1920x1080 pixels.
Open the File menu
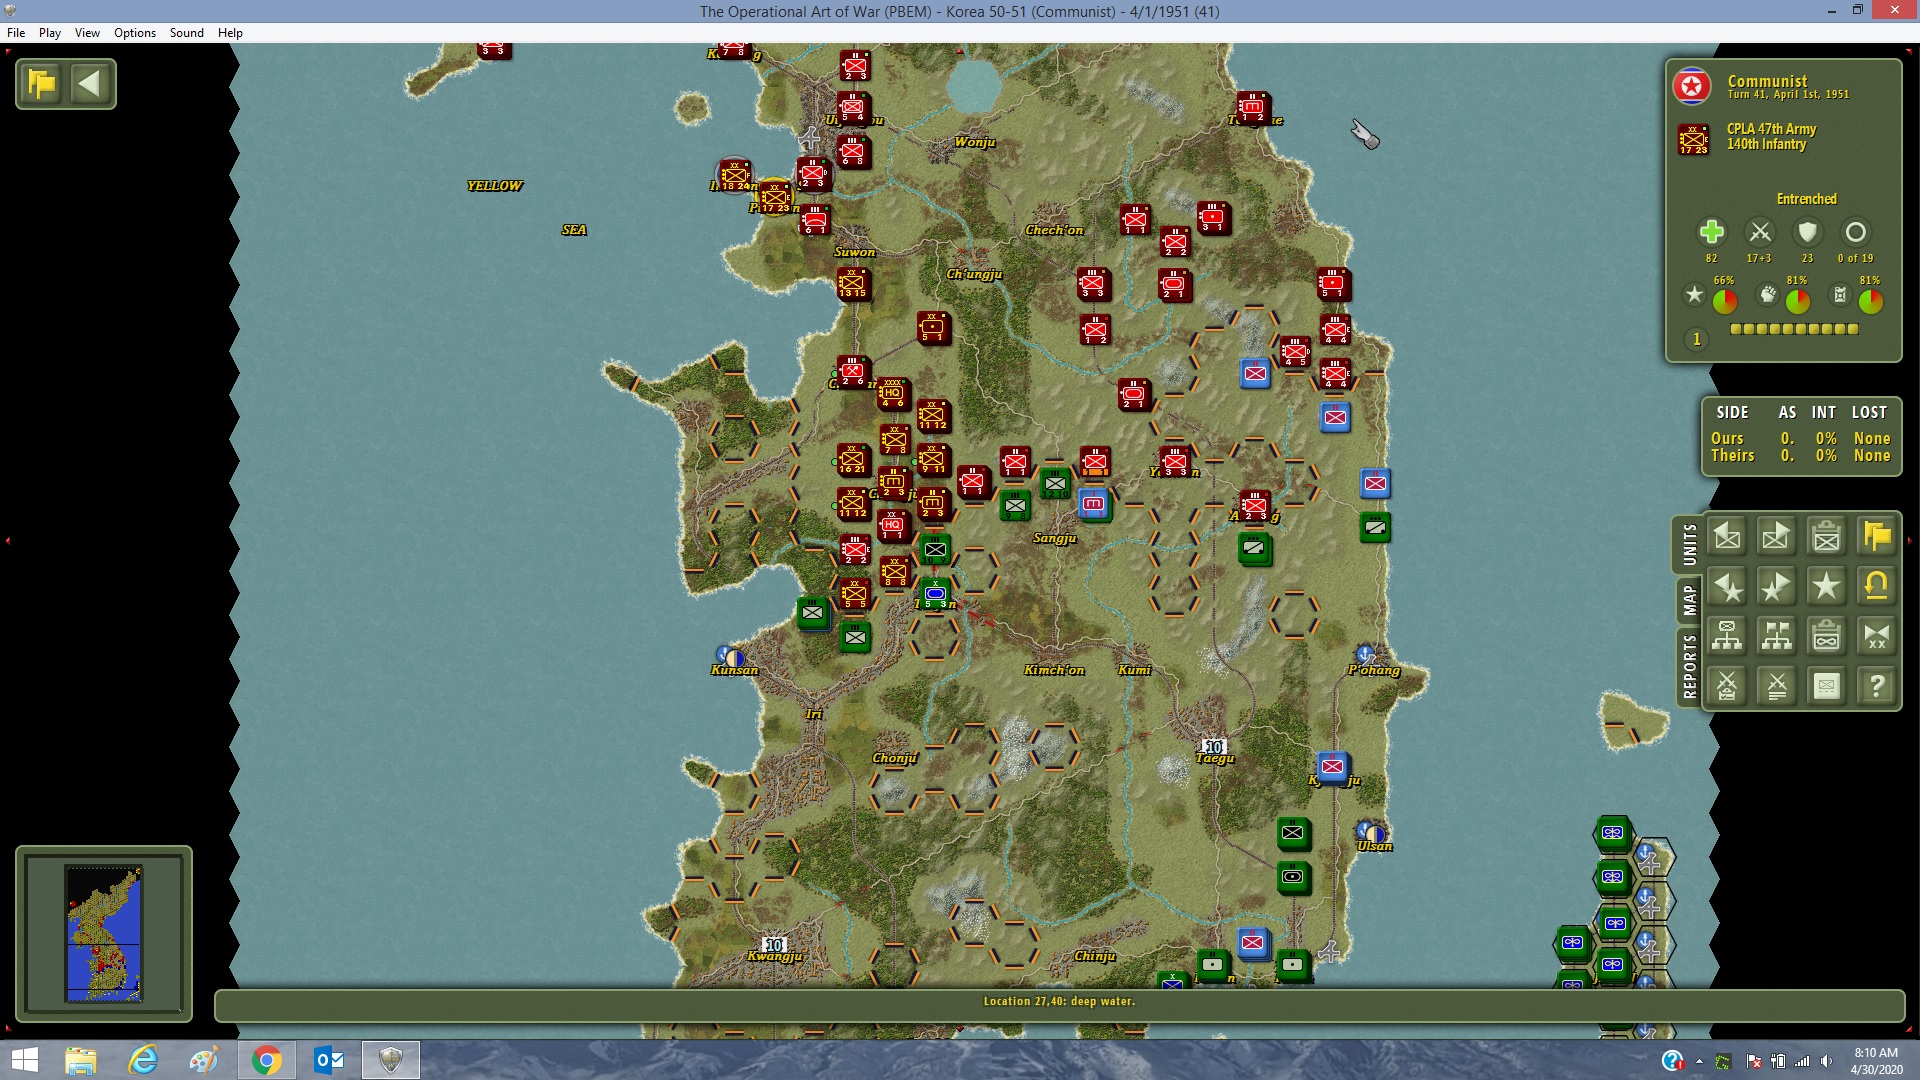[16, 33]
